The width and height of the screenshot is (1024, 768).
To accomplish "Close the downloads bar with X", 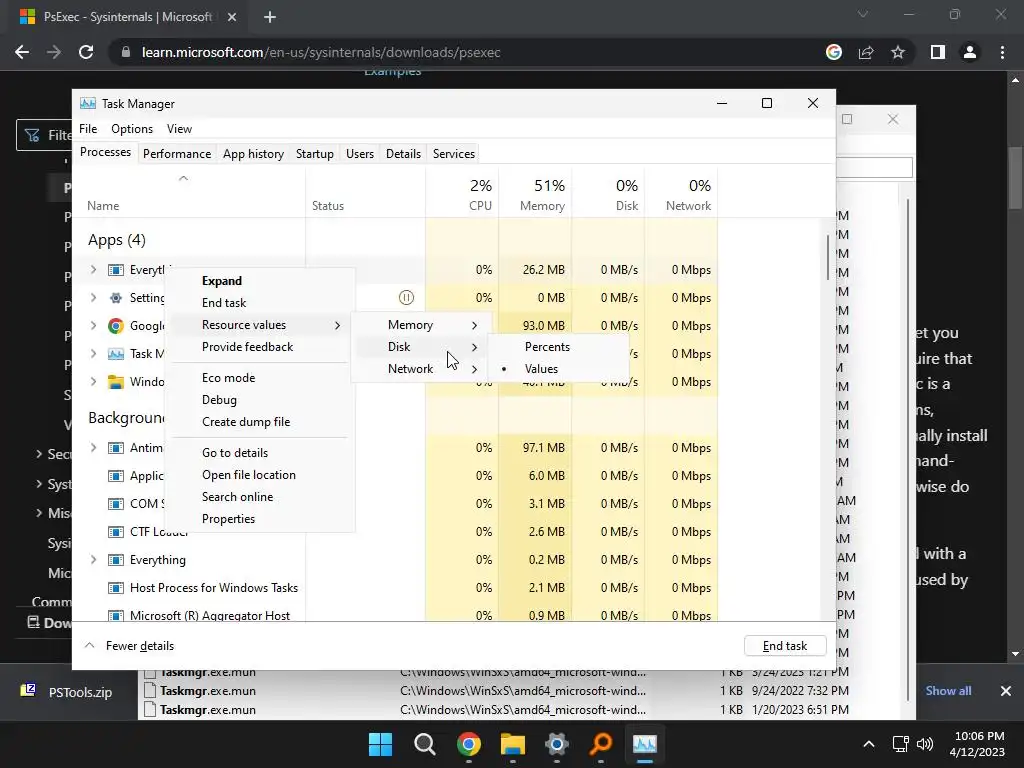I will click(1006, 691).
